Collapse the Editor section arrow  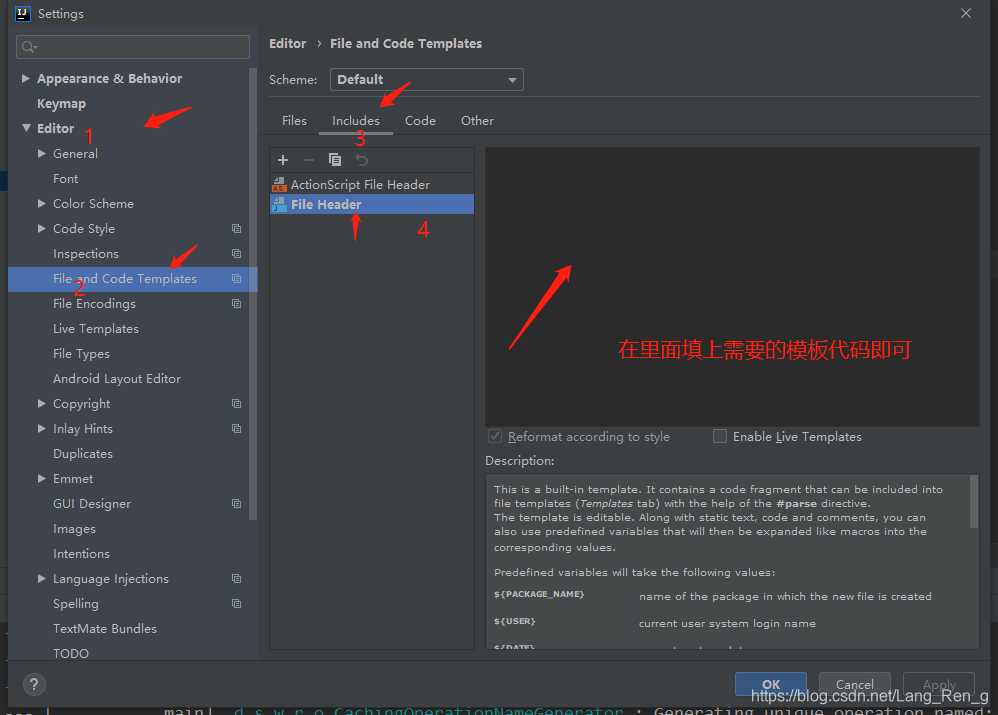(26, 128)
